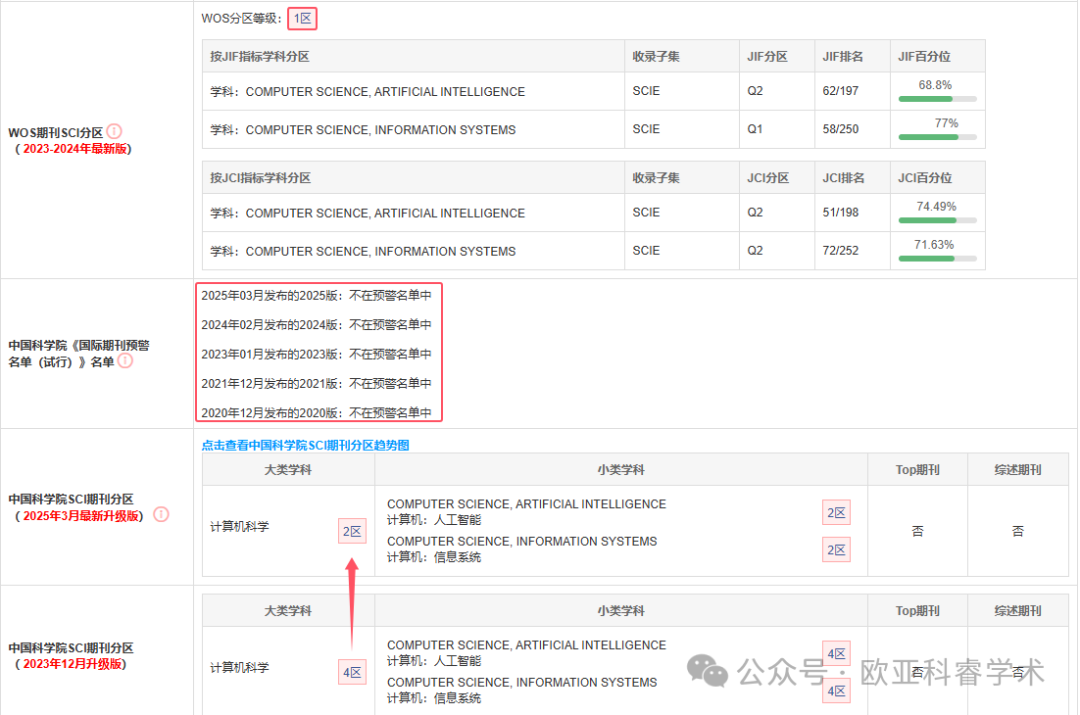Image resolution: width=1080 pixels, height=715 pixels.
Task: Click the 否 value under 综述期刊 in the 2025 table
Action: pyautogui.click(x=1017, y=531)
